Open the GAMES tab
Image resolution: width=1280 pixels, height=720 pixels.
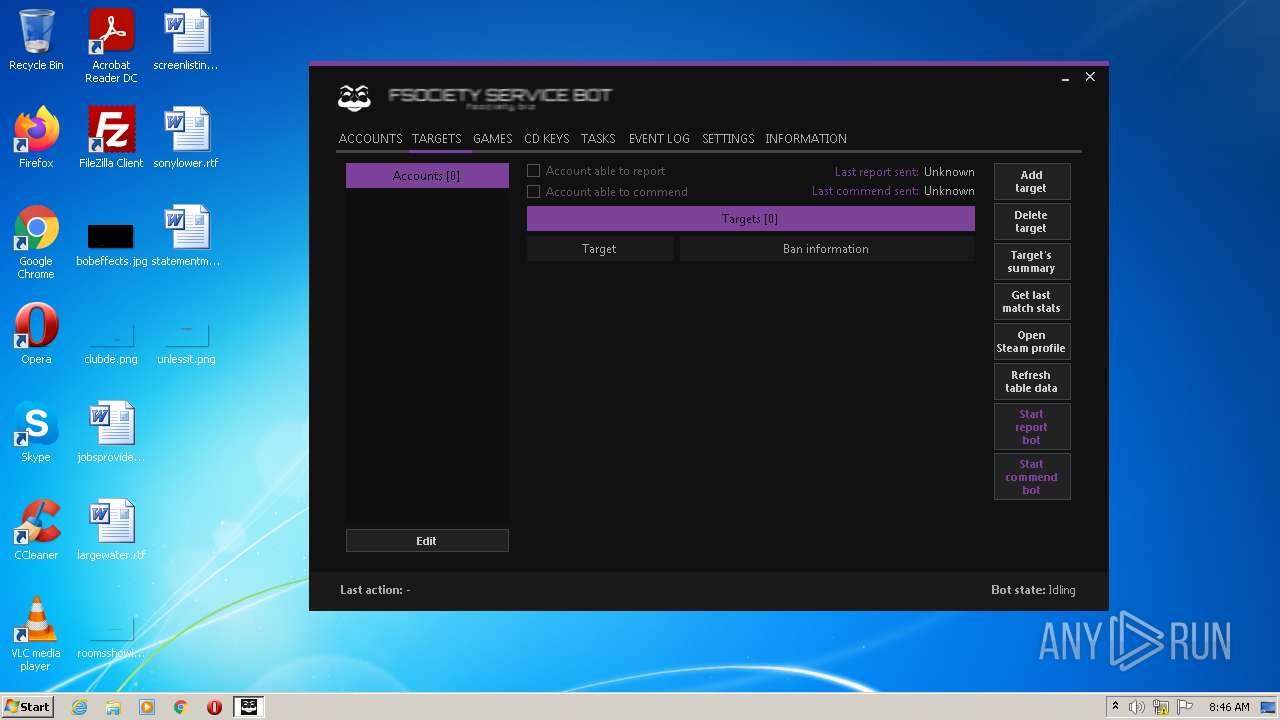[x=492, y=139]
